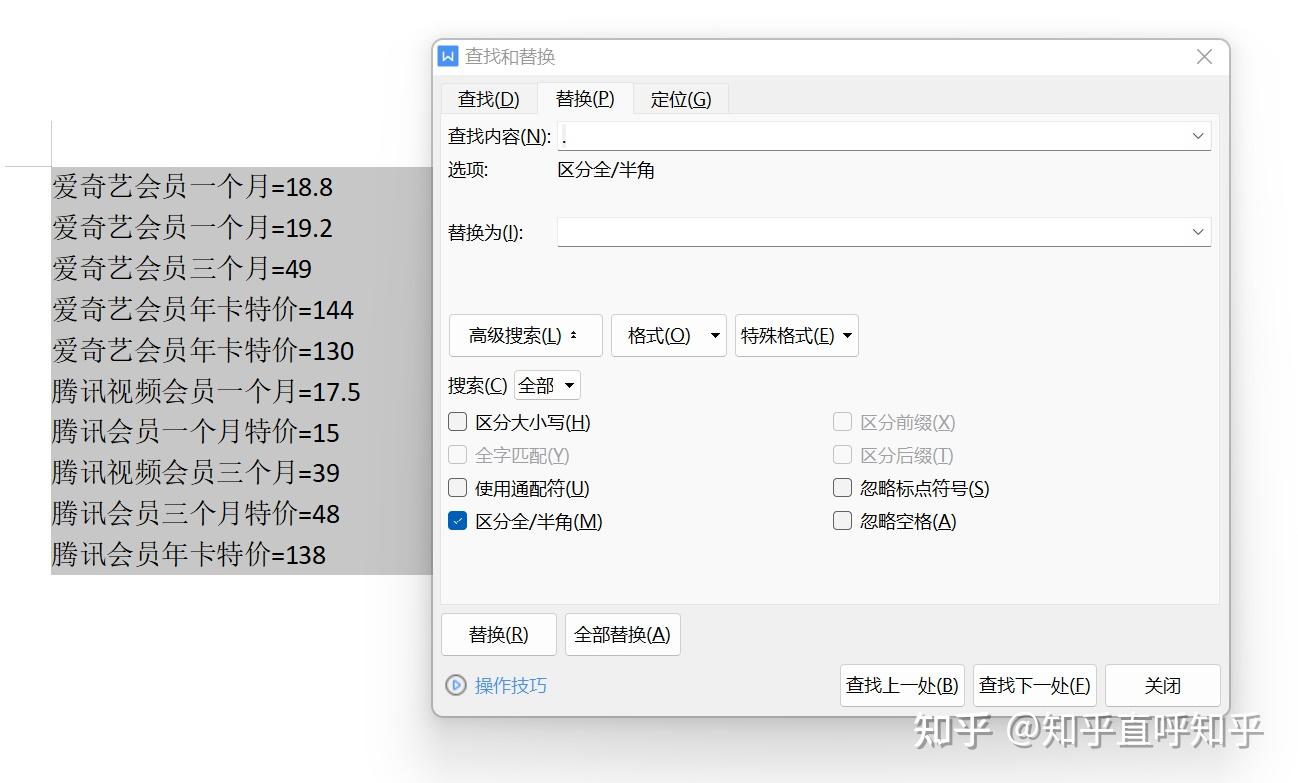This screenshot has height=783, width=1298.
Task: Click the WPS Writer icon in dialog title
Action: (449, 56)
